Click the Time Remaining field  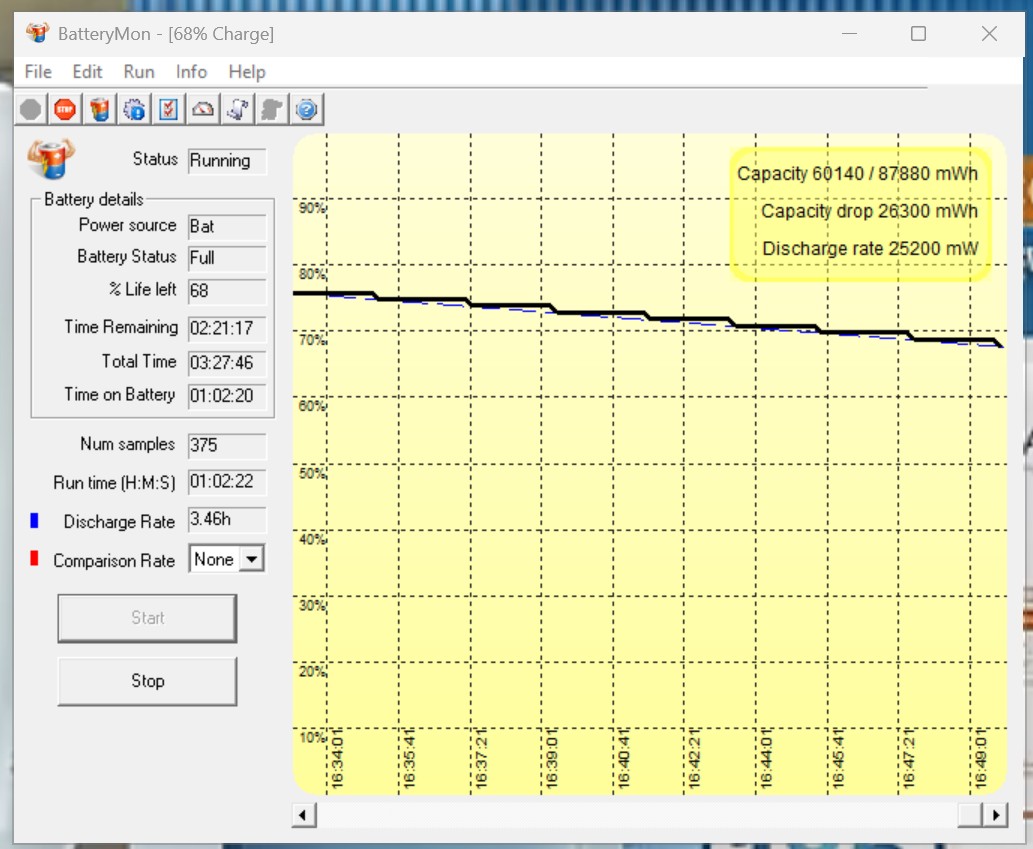(227, 328)
